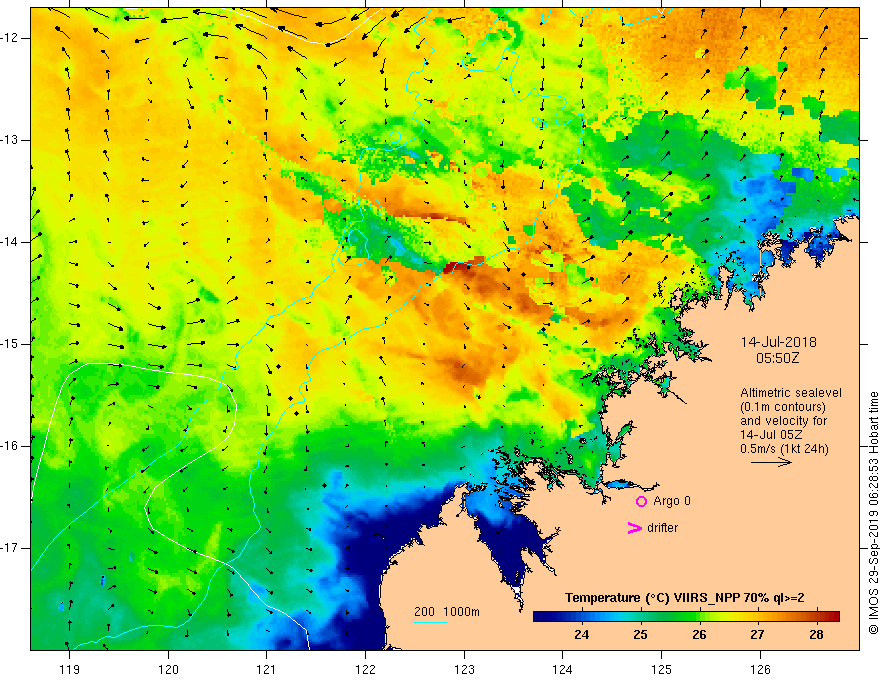Click the Temperature VIIRS_NPP colorbar title
This screenshot has width=880, height=680.
[685, 598]
